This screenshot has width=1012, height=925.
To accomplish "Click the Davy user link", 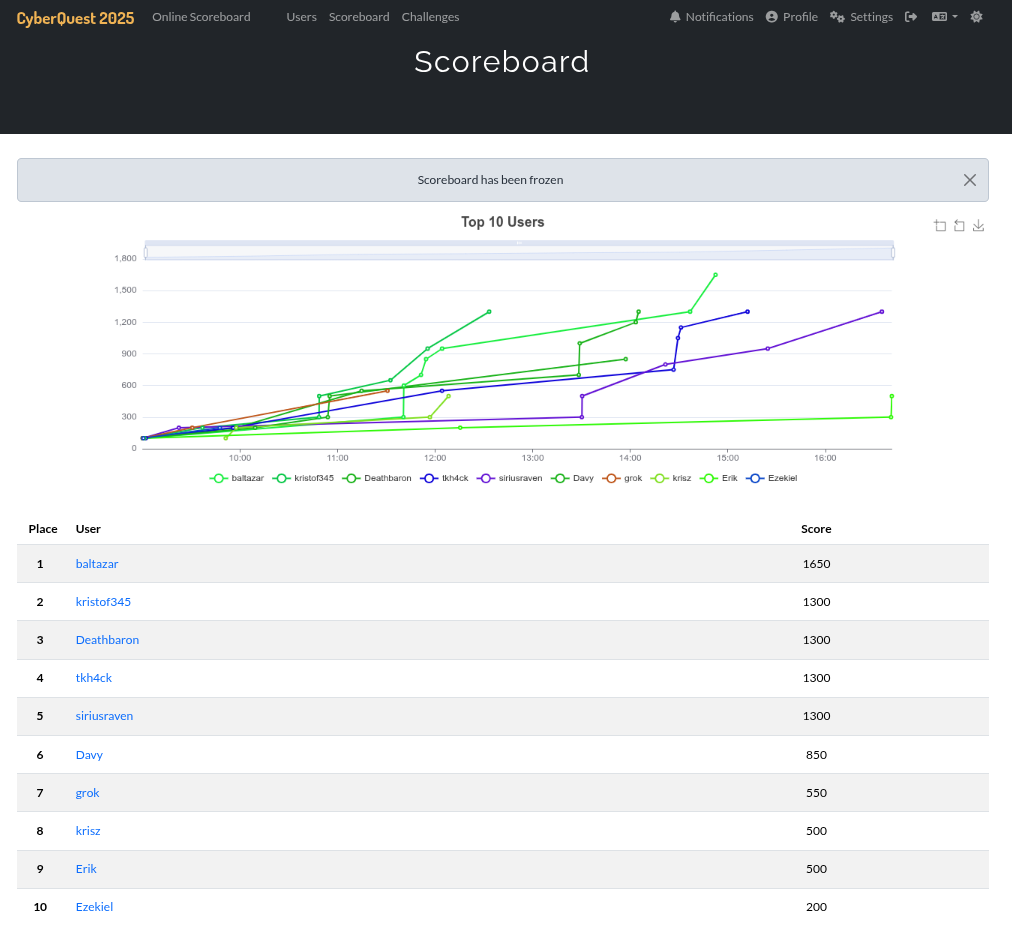I will pos(89,755).
